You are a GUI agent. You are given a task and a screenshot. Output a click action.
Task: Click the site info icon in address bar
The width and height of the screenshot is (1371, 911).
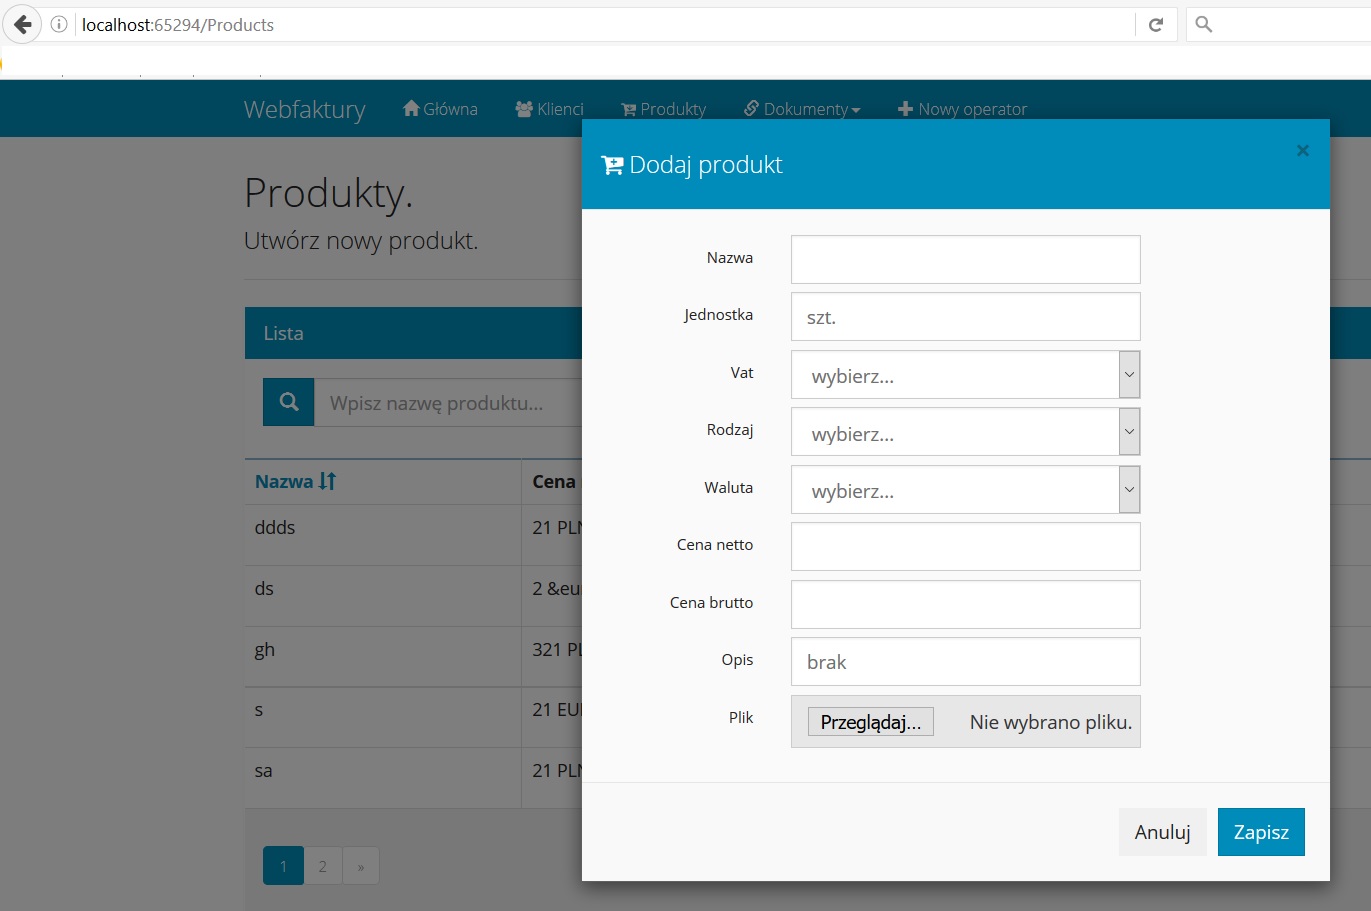click(59, 24)
